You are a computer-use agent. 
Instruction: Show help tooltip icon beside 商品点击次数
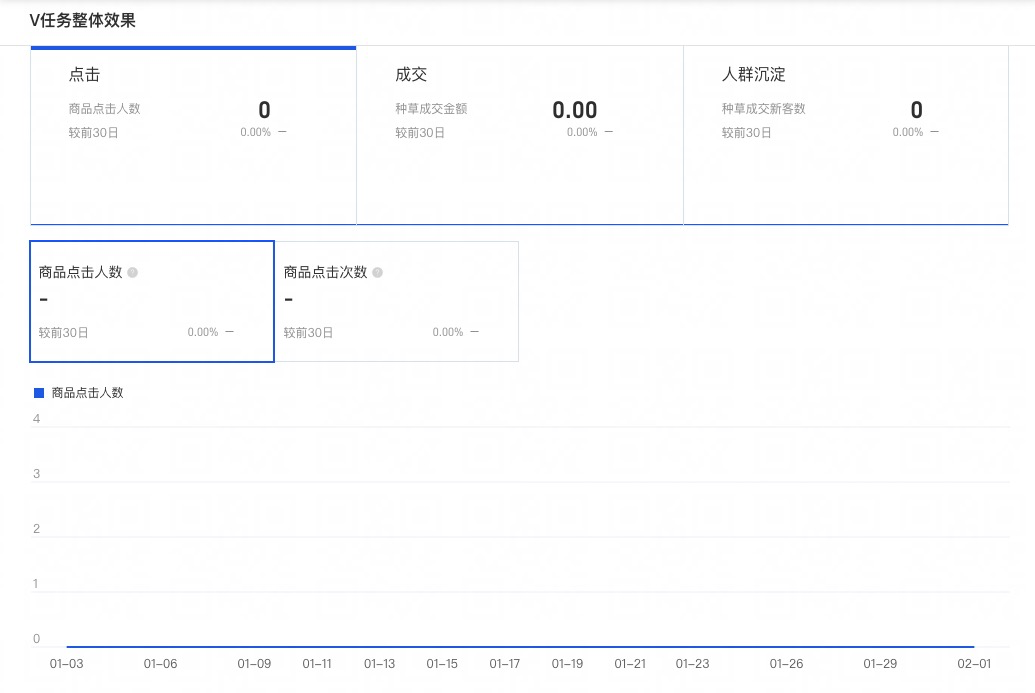click(378, 273)
